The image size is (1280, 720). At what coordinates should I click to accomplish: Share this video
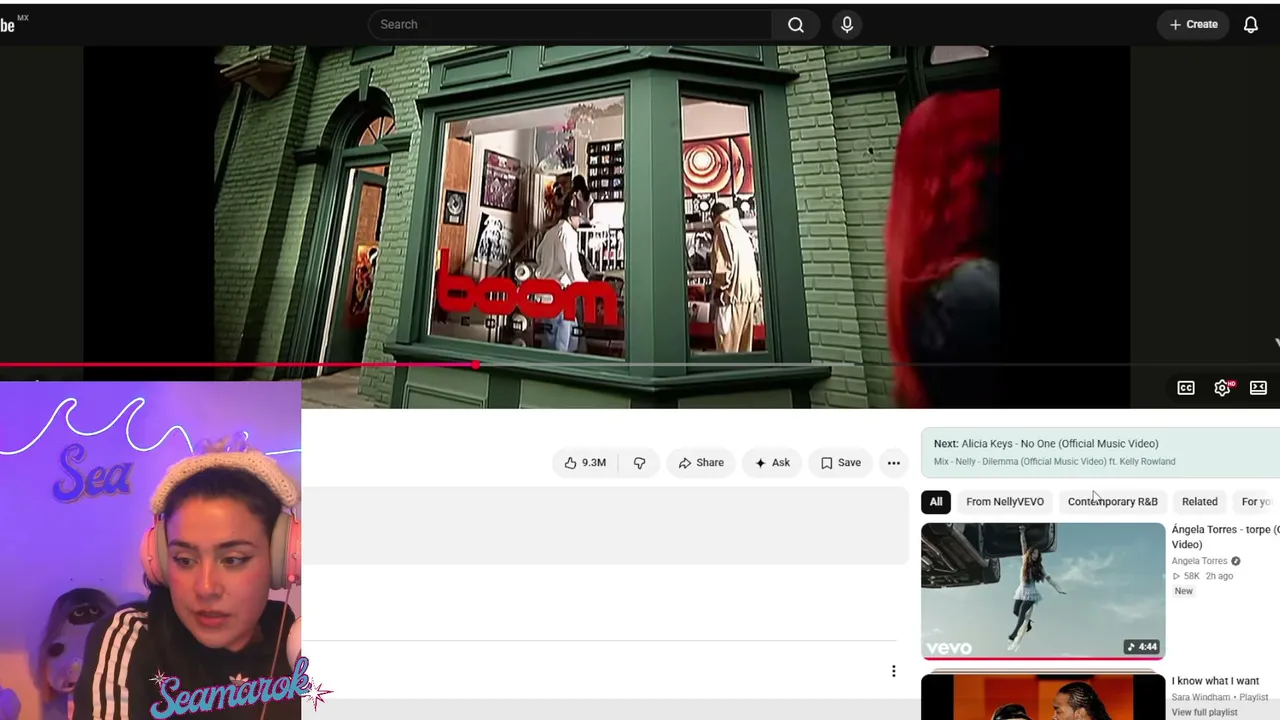pyautogui.click(x=701, y=463)
